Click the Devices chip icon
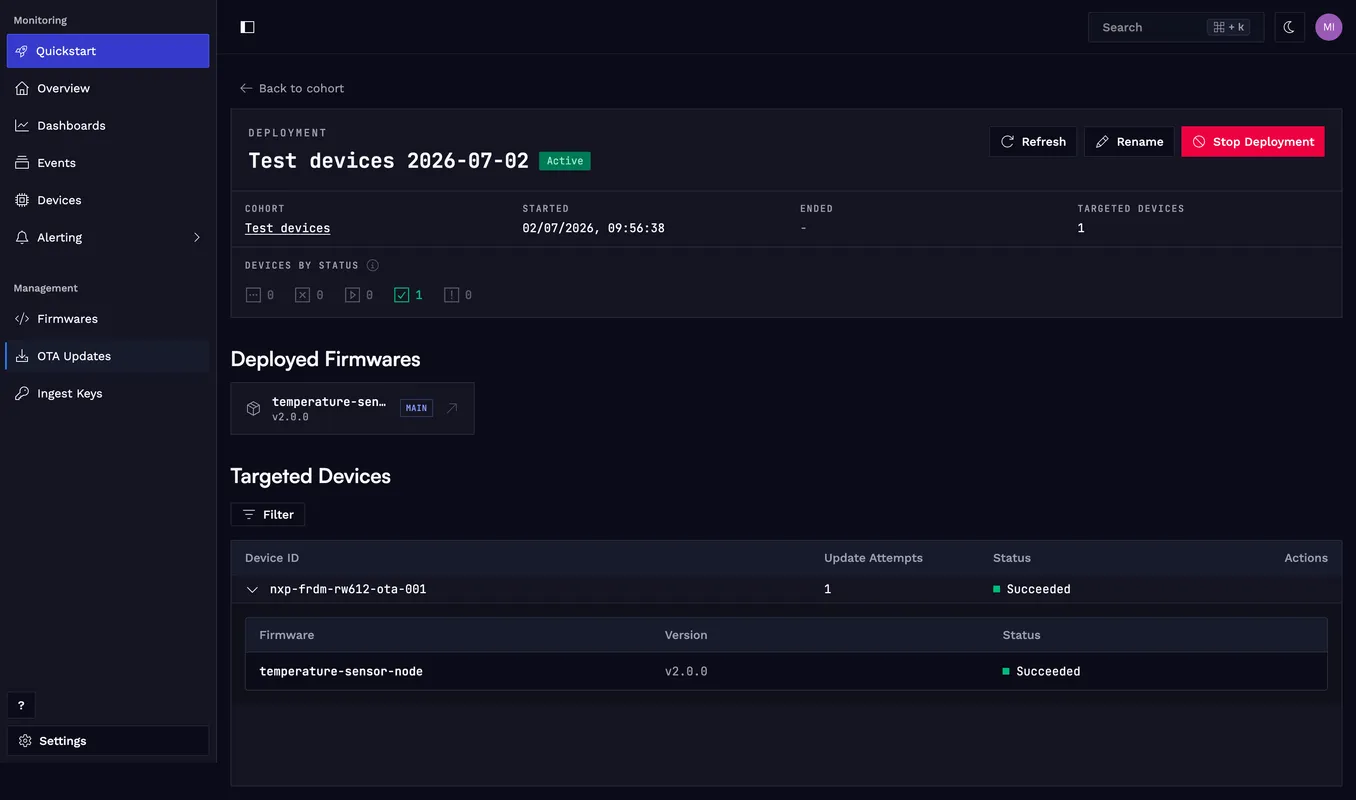 [22, 200]
